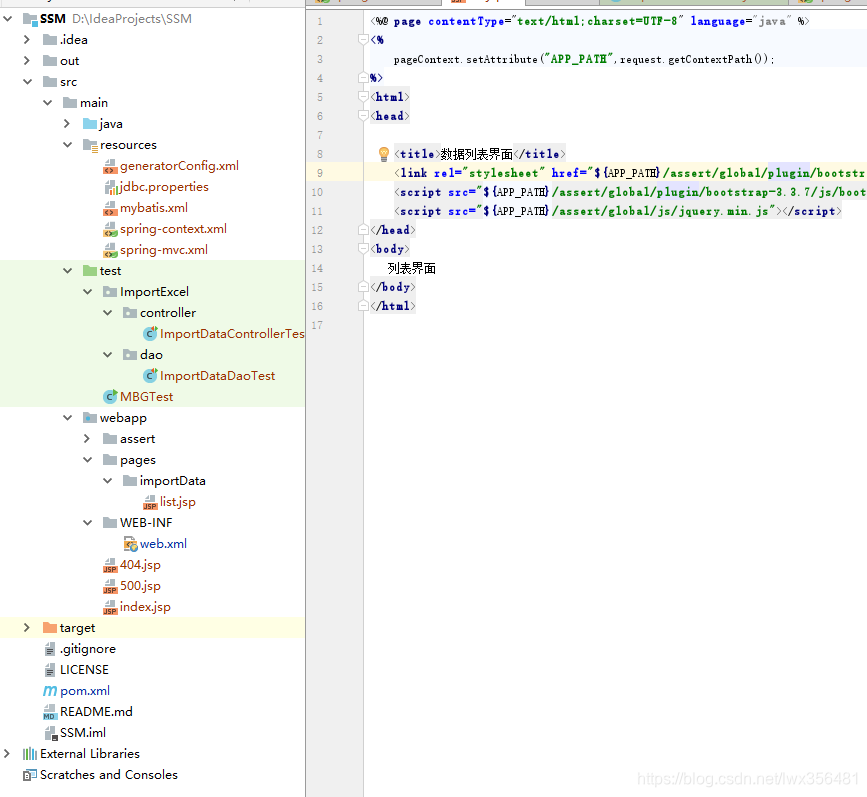
Task: Click the ImportDataControllerTest class icon
Action: click(x=150, y=334)
